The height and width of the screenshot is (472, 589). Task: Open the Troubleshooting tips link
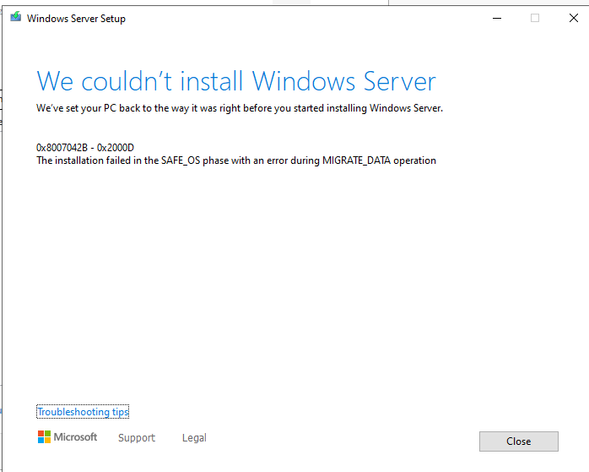83,412
